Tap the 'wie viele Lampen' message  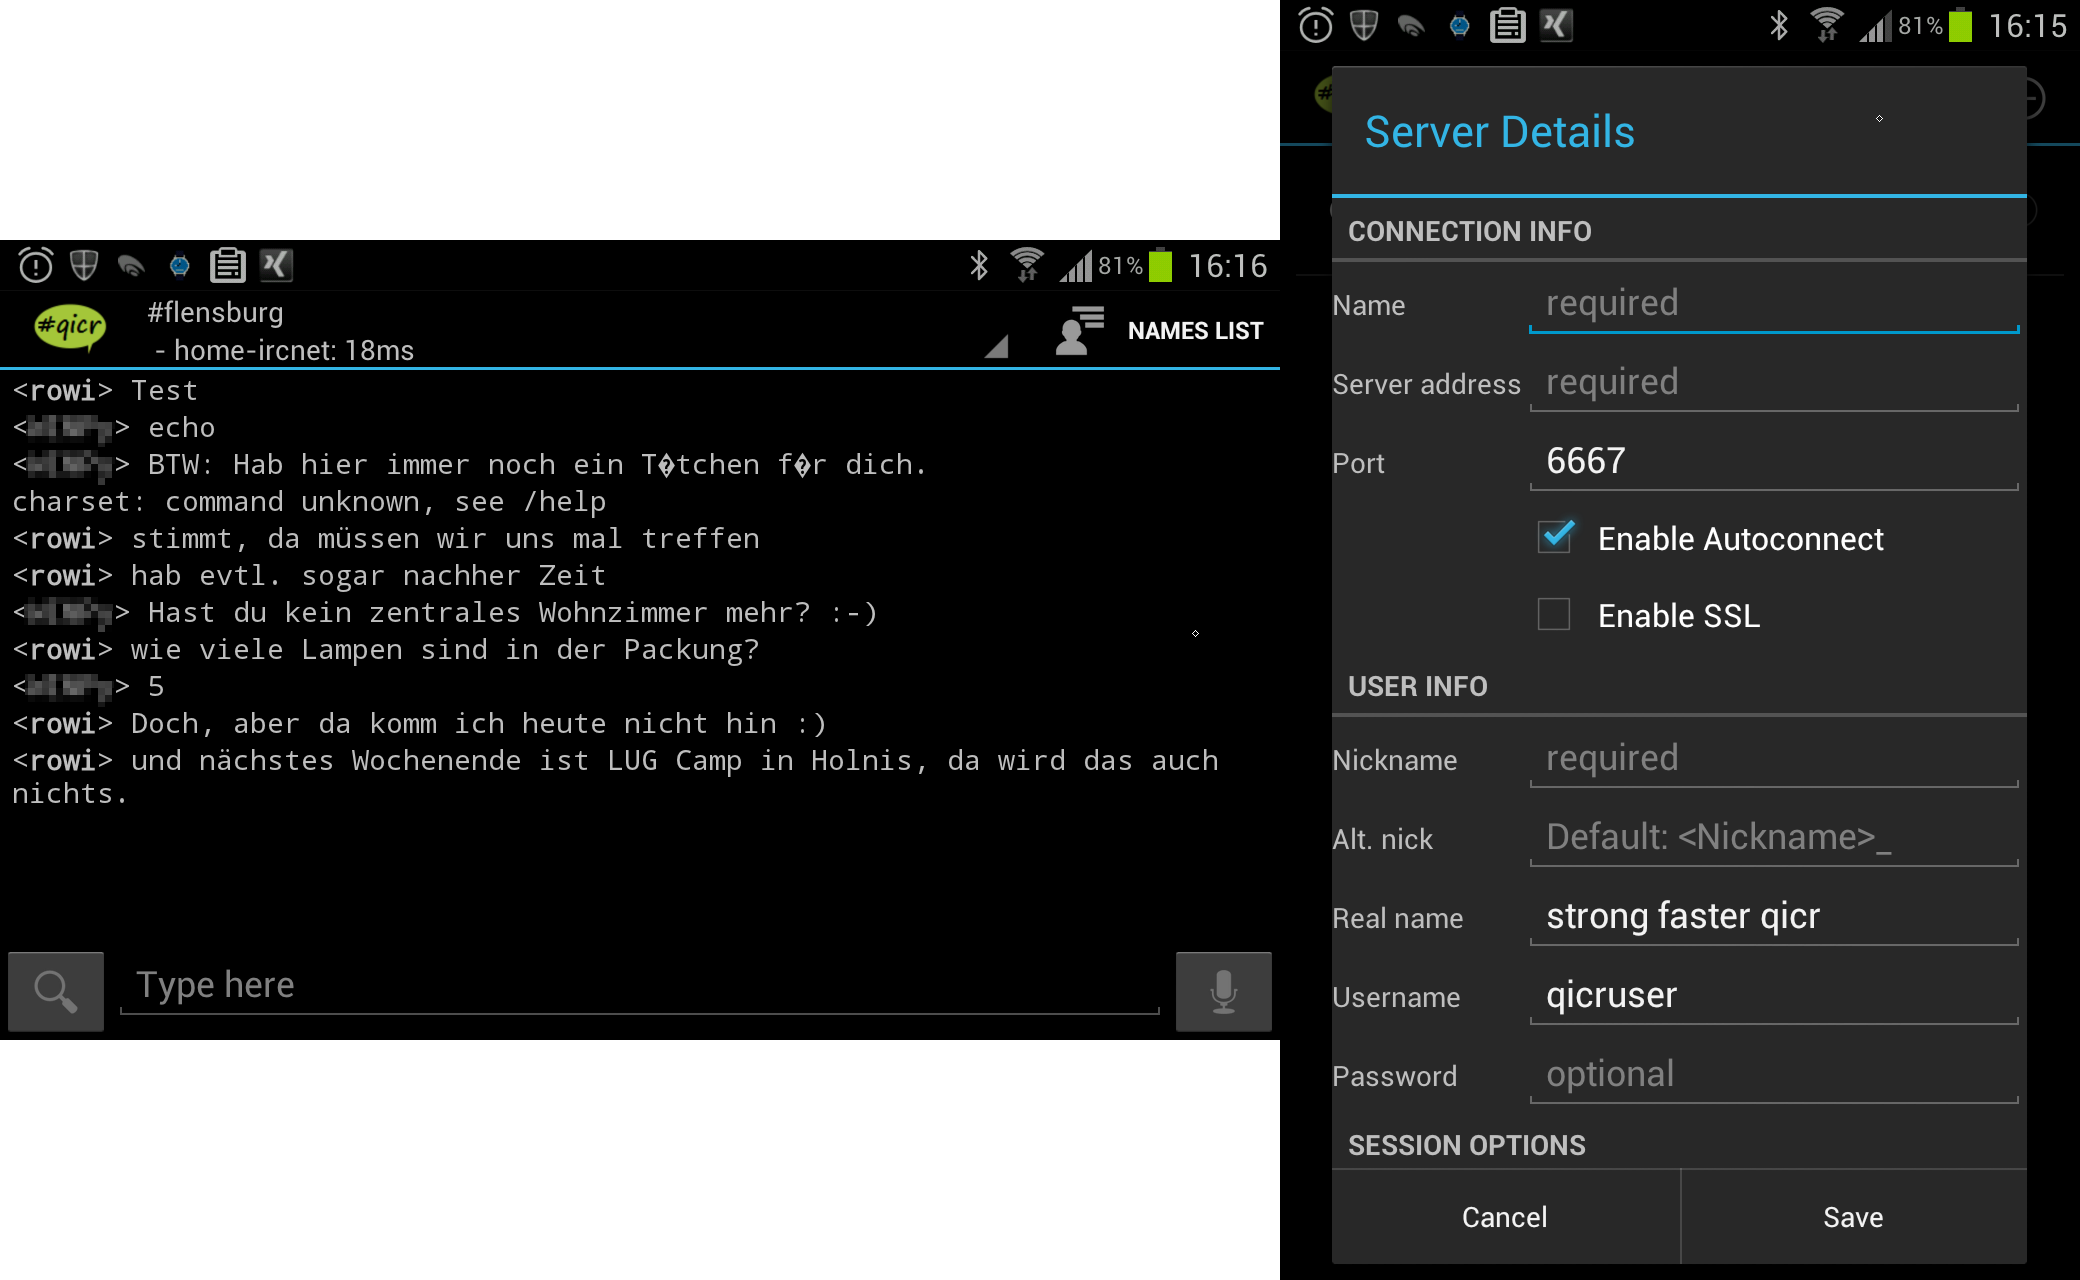[386, 650]
